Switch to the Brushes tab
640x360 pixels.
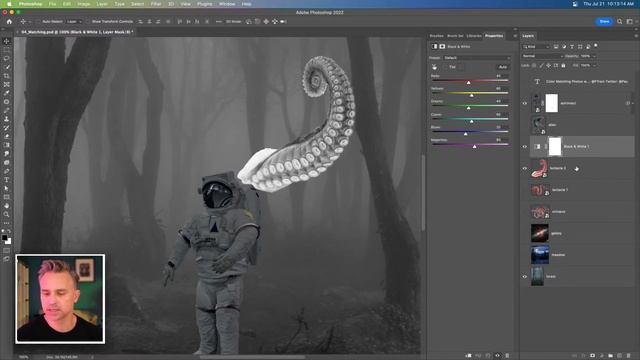(x=436, y=36)
